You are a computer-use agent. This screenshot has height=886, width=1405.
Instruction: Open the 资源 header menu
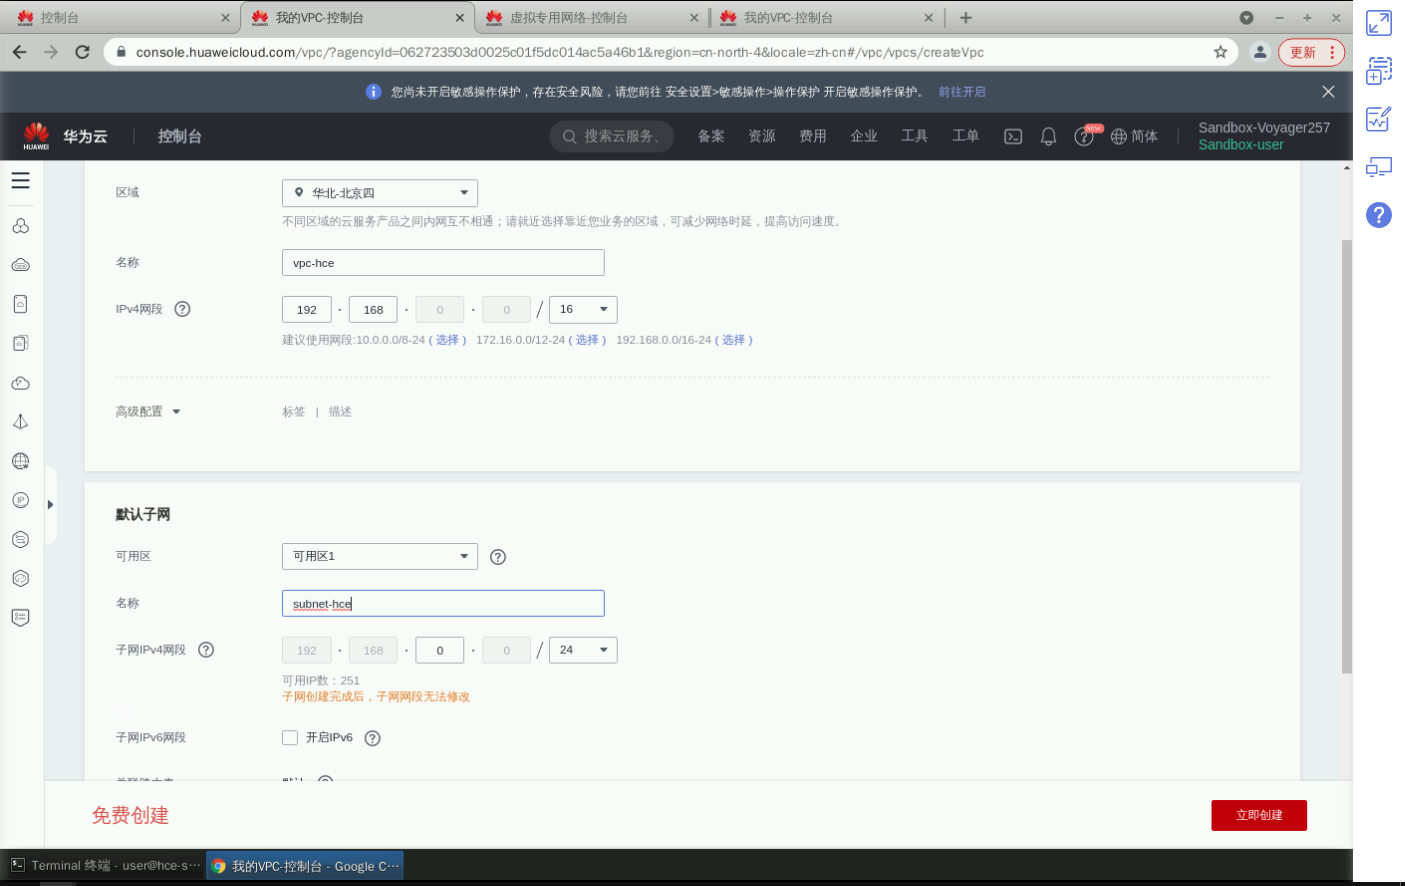[762, 136]
